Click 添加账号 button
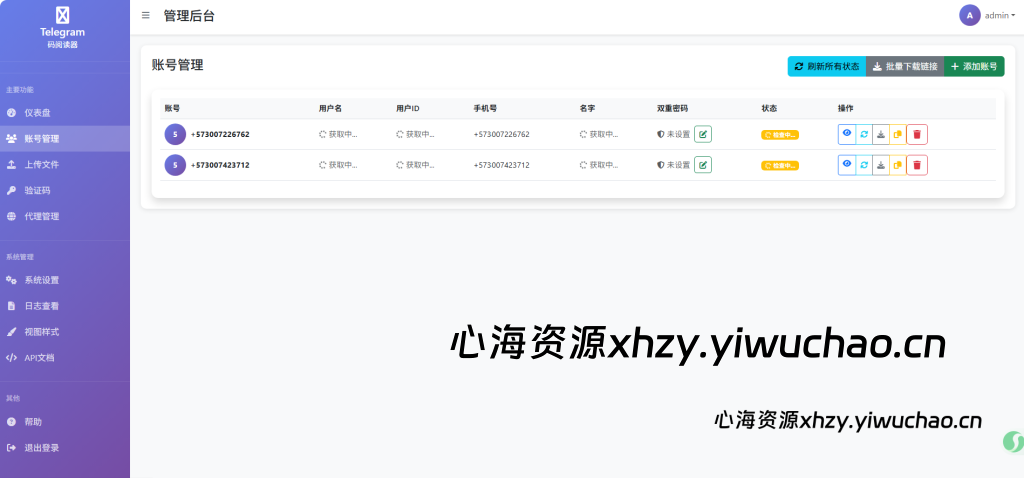Viewport: 1024px width, 478px height. (x=974, y=66)
